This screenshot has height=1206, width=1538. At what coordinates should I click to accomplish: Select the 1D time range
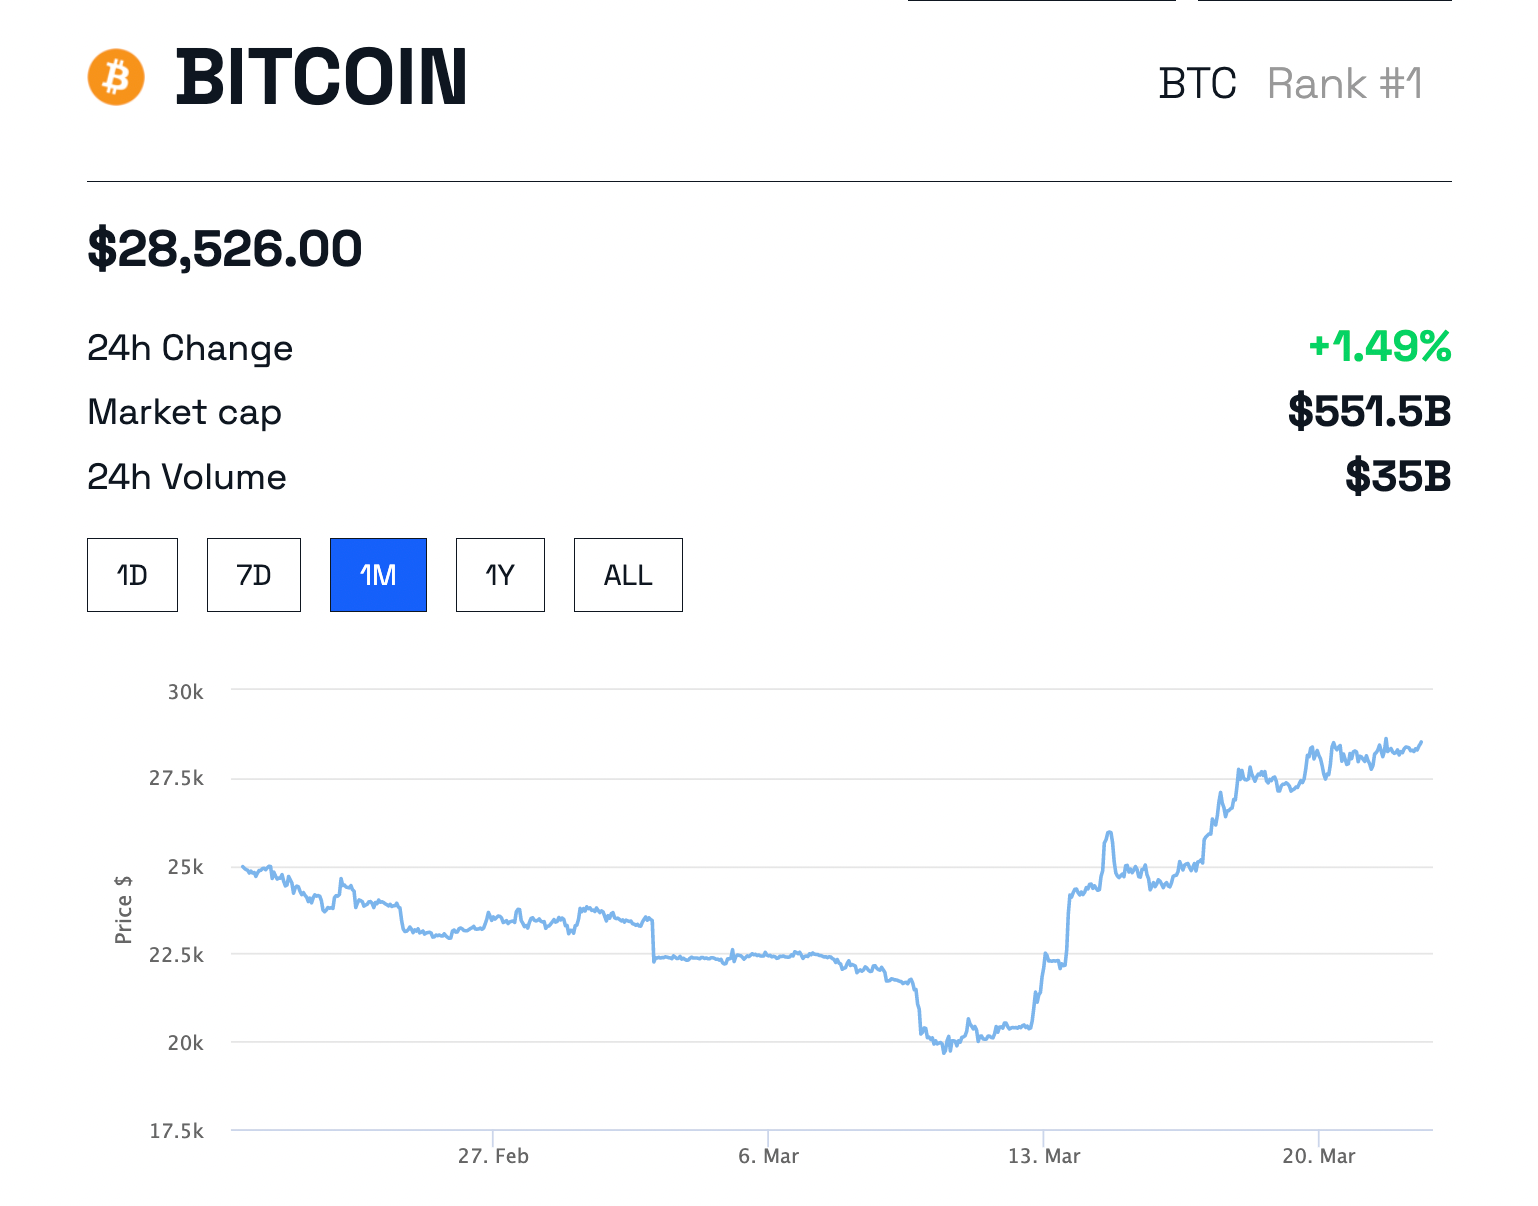point(132,575)
